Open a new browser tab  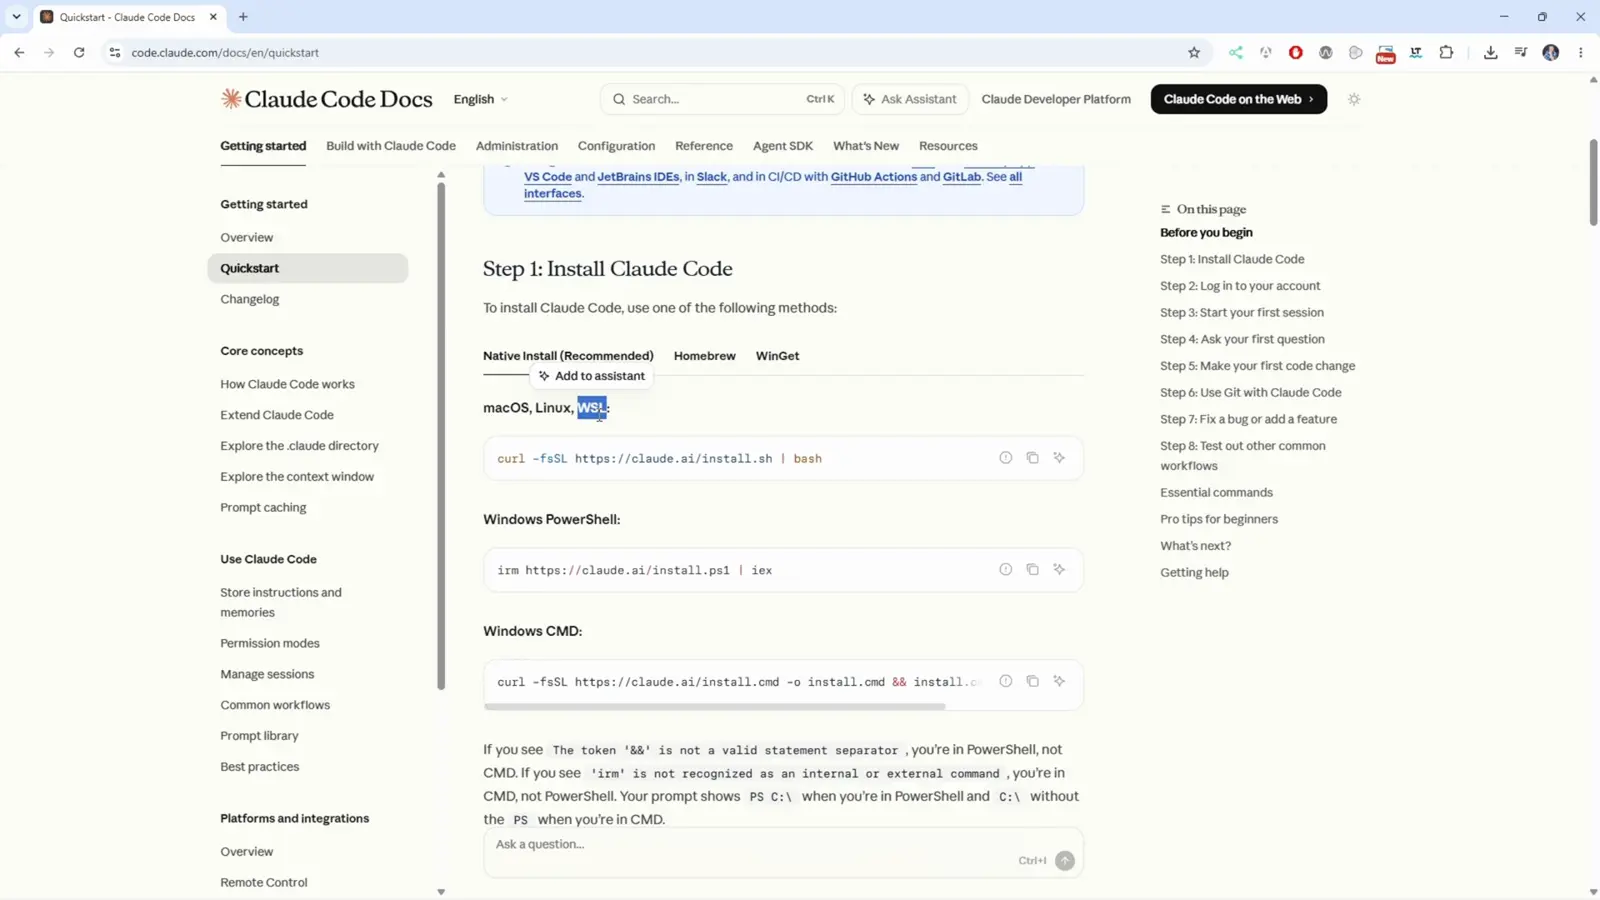(243, 17)
